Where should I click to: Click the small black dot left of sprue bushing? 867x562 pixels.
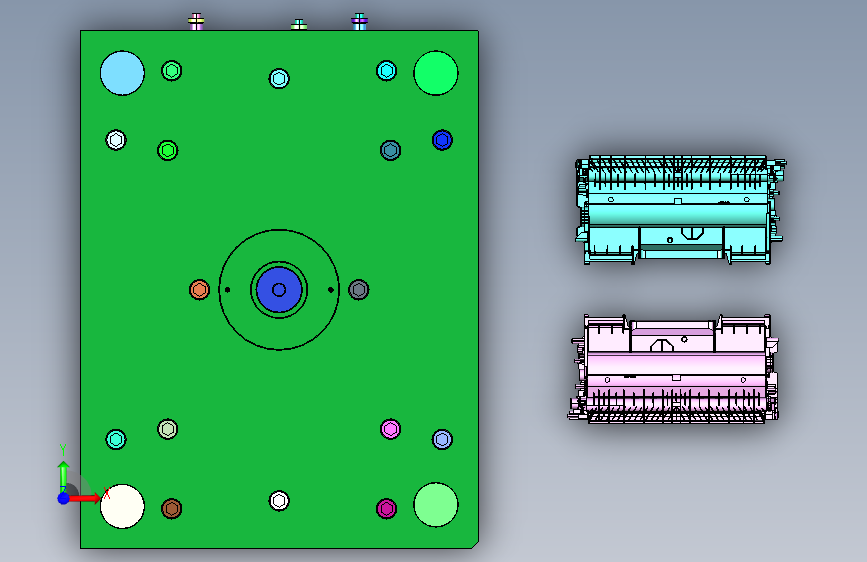tap(227, 289)
